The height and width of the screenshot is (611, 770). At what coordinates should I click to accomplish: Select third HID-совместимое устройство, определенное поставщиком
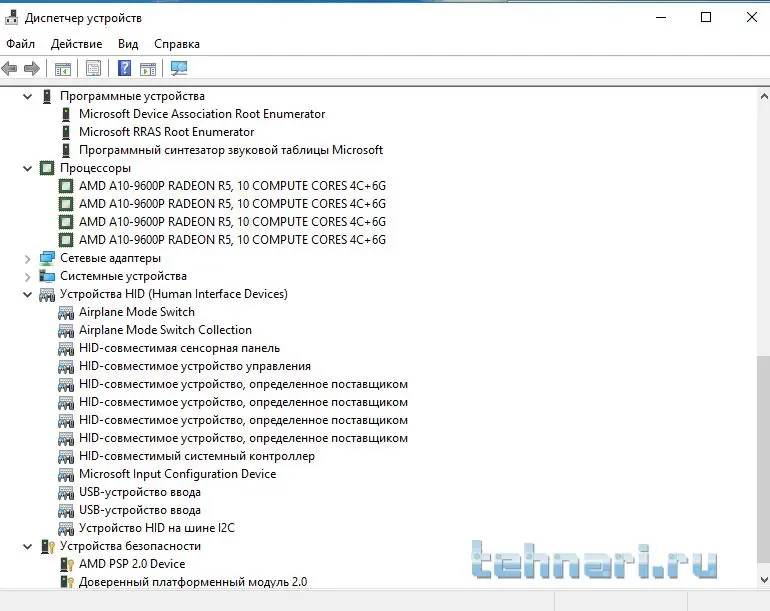coord(243,420)
